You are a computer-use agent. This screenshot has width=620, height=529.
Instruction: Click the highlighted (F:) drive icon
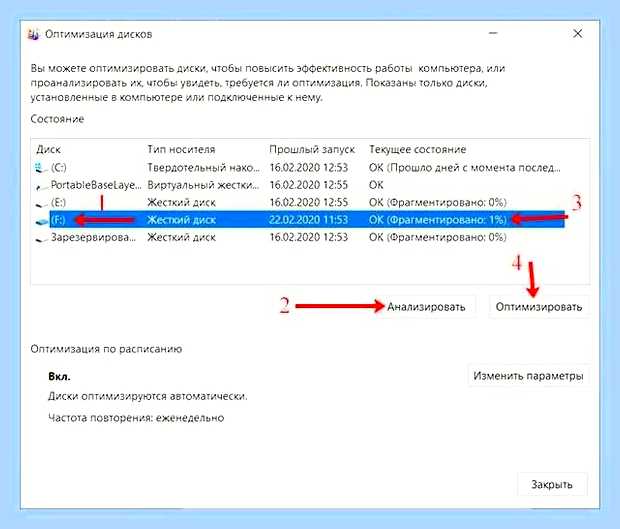(x=41, y=221)
